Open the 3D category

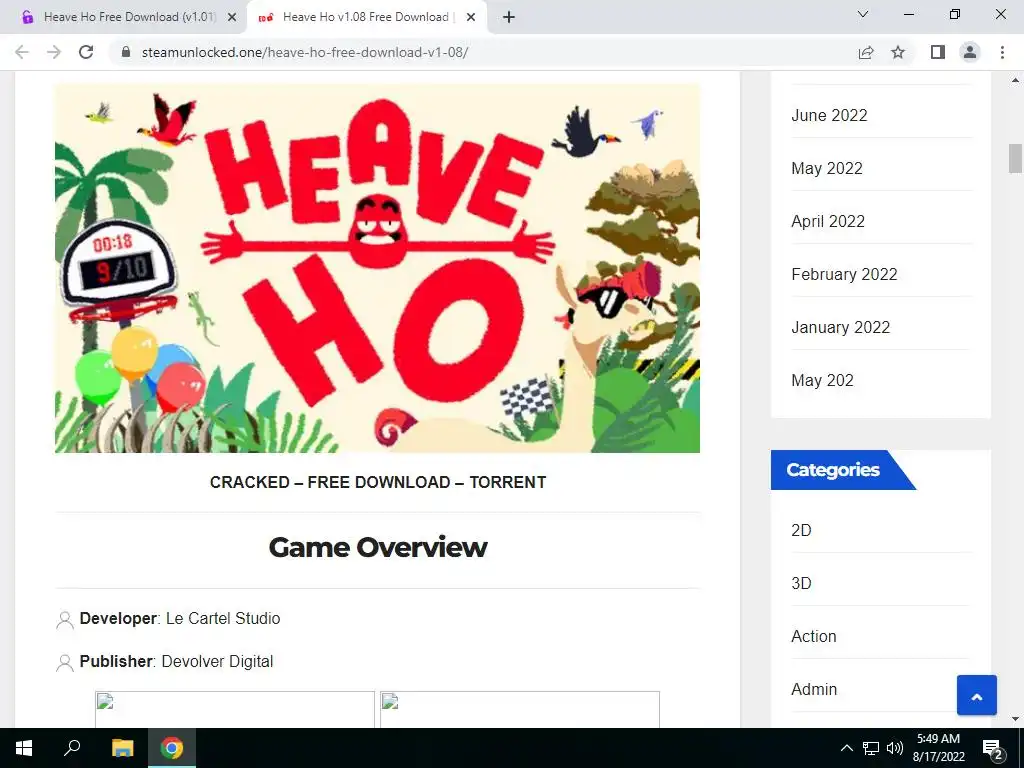[x=801, y=583]
